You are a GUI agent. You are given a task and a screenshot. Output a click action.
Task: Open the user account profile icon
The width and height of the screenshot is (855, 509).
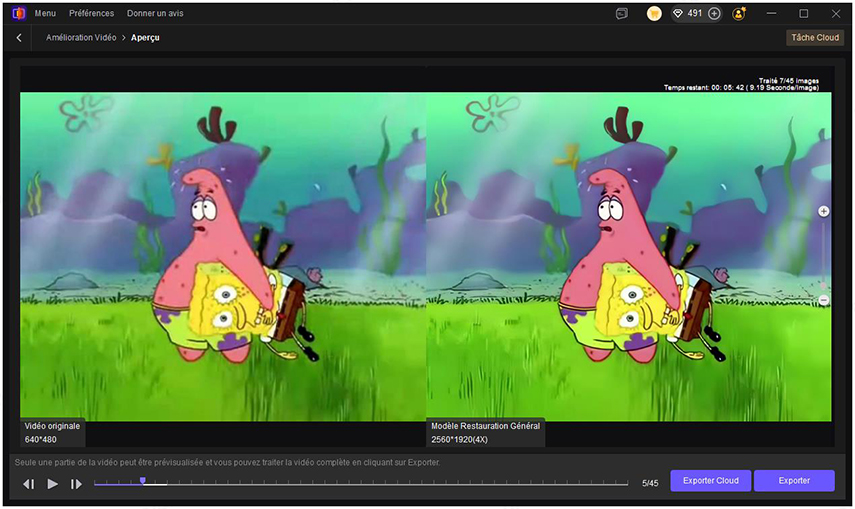739,14
